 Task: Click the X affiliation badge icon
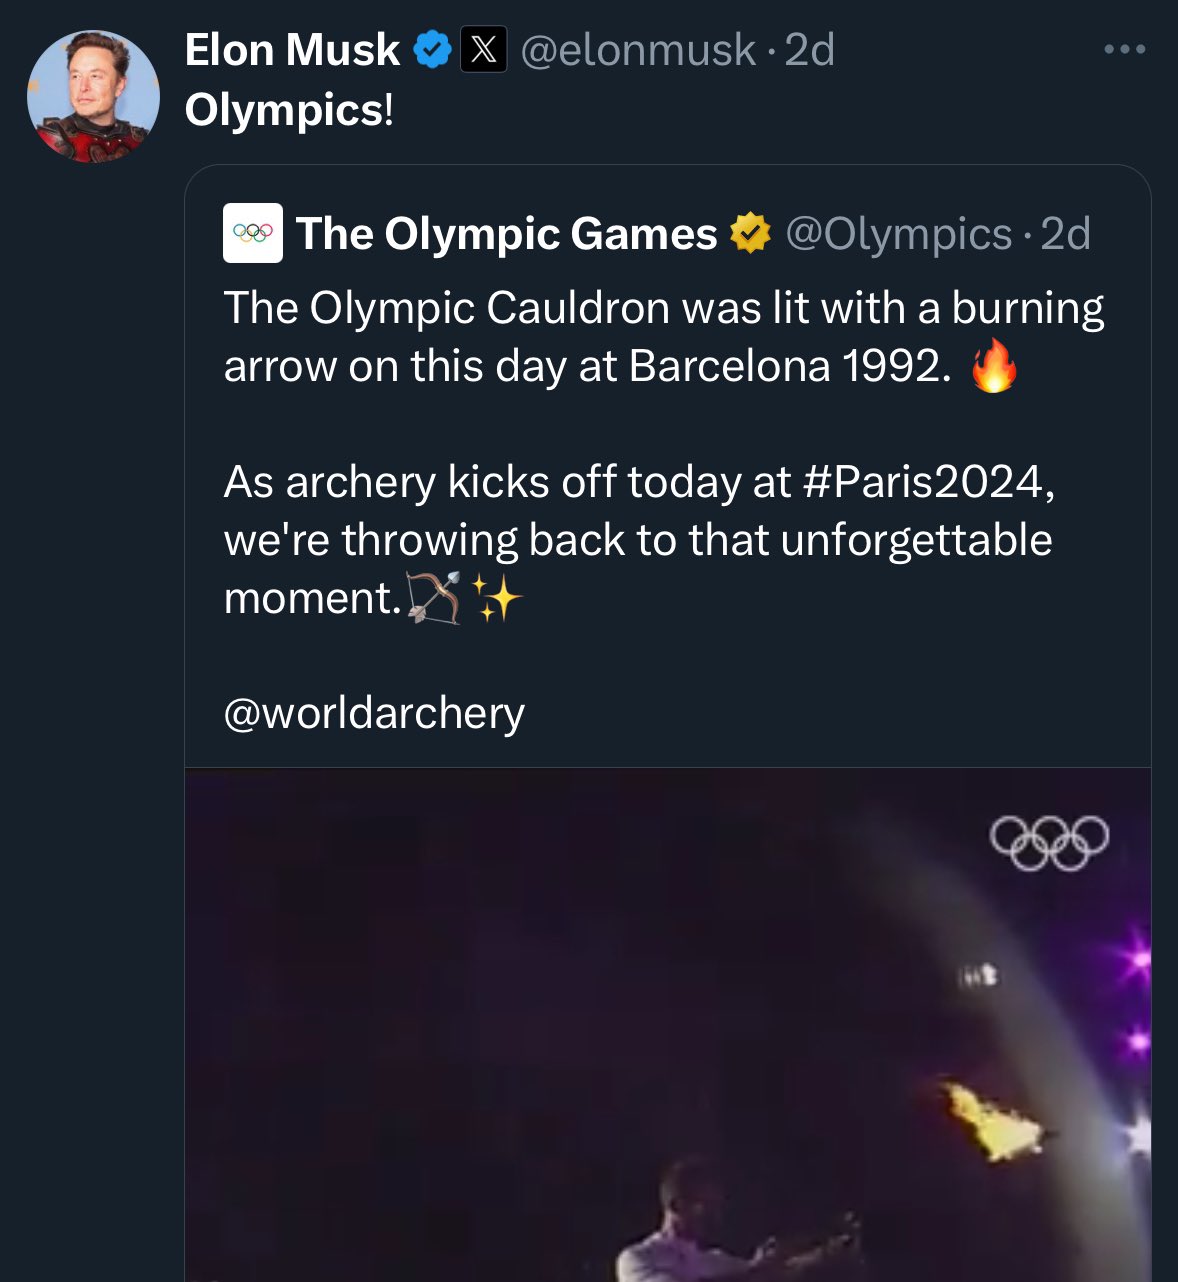tap(484, 50)
